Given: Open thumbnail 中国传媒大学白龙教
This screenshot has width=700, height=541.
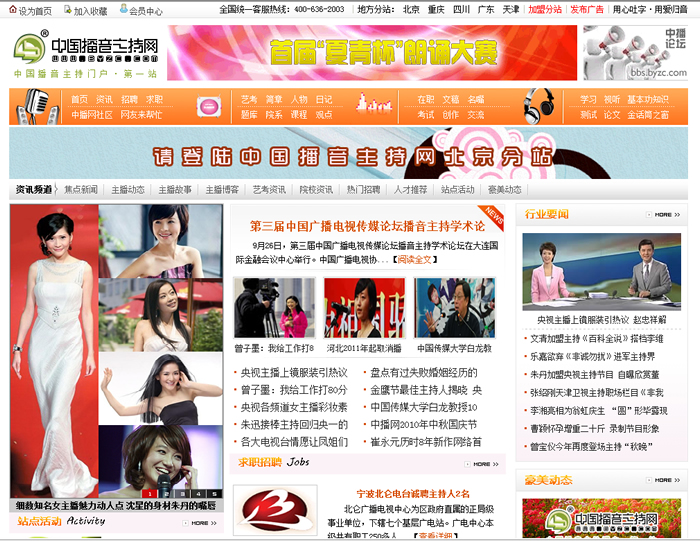Looking at the screenshot, I should (x=455, y=308).
